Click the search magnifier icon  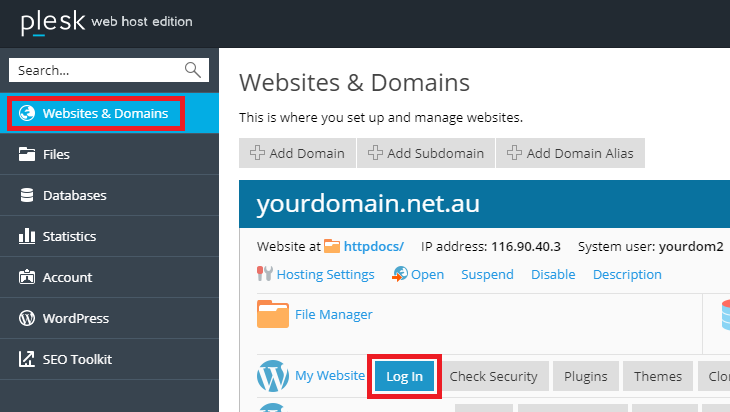point(192,70)
